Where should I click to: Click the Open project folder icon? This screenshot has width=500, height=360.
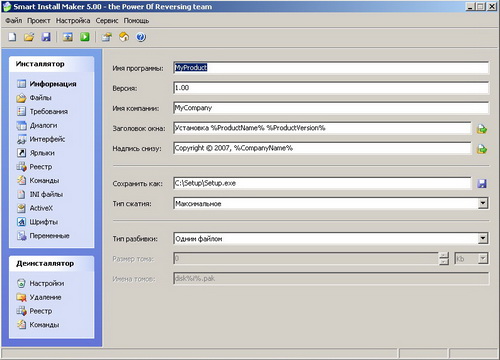pyautogui.click(x=29, y=37)
